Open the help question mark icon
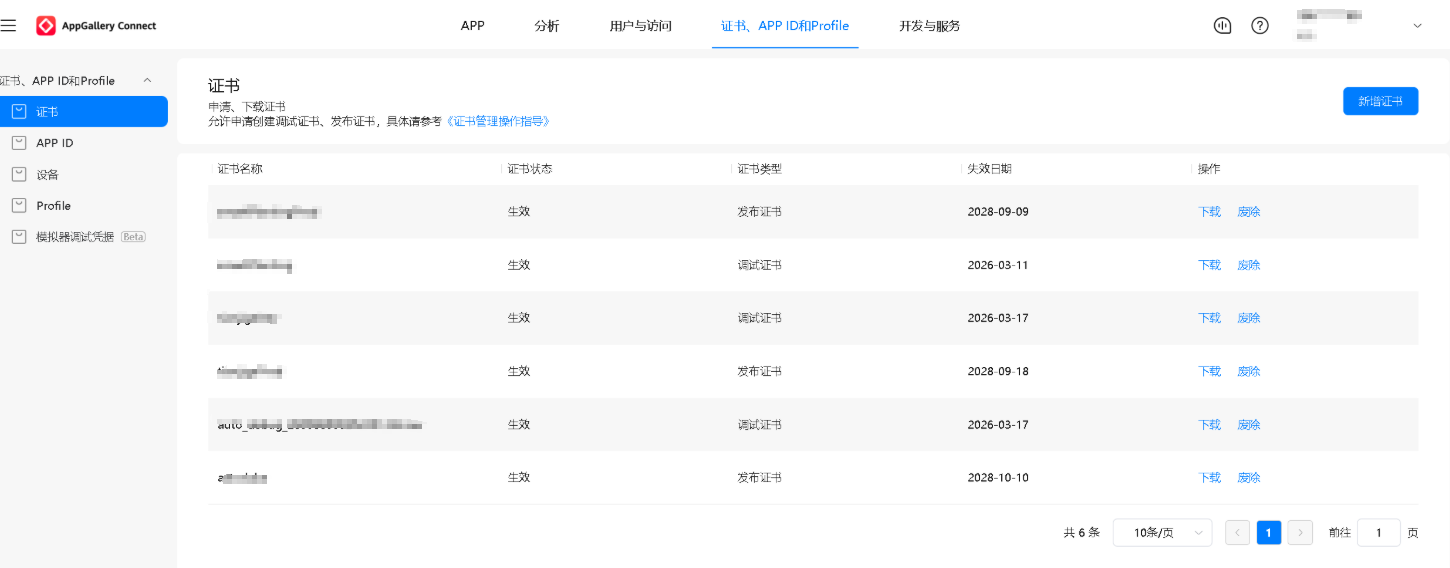Viewport: 1450px width, 568px height. [1260, 26]
